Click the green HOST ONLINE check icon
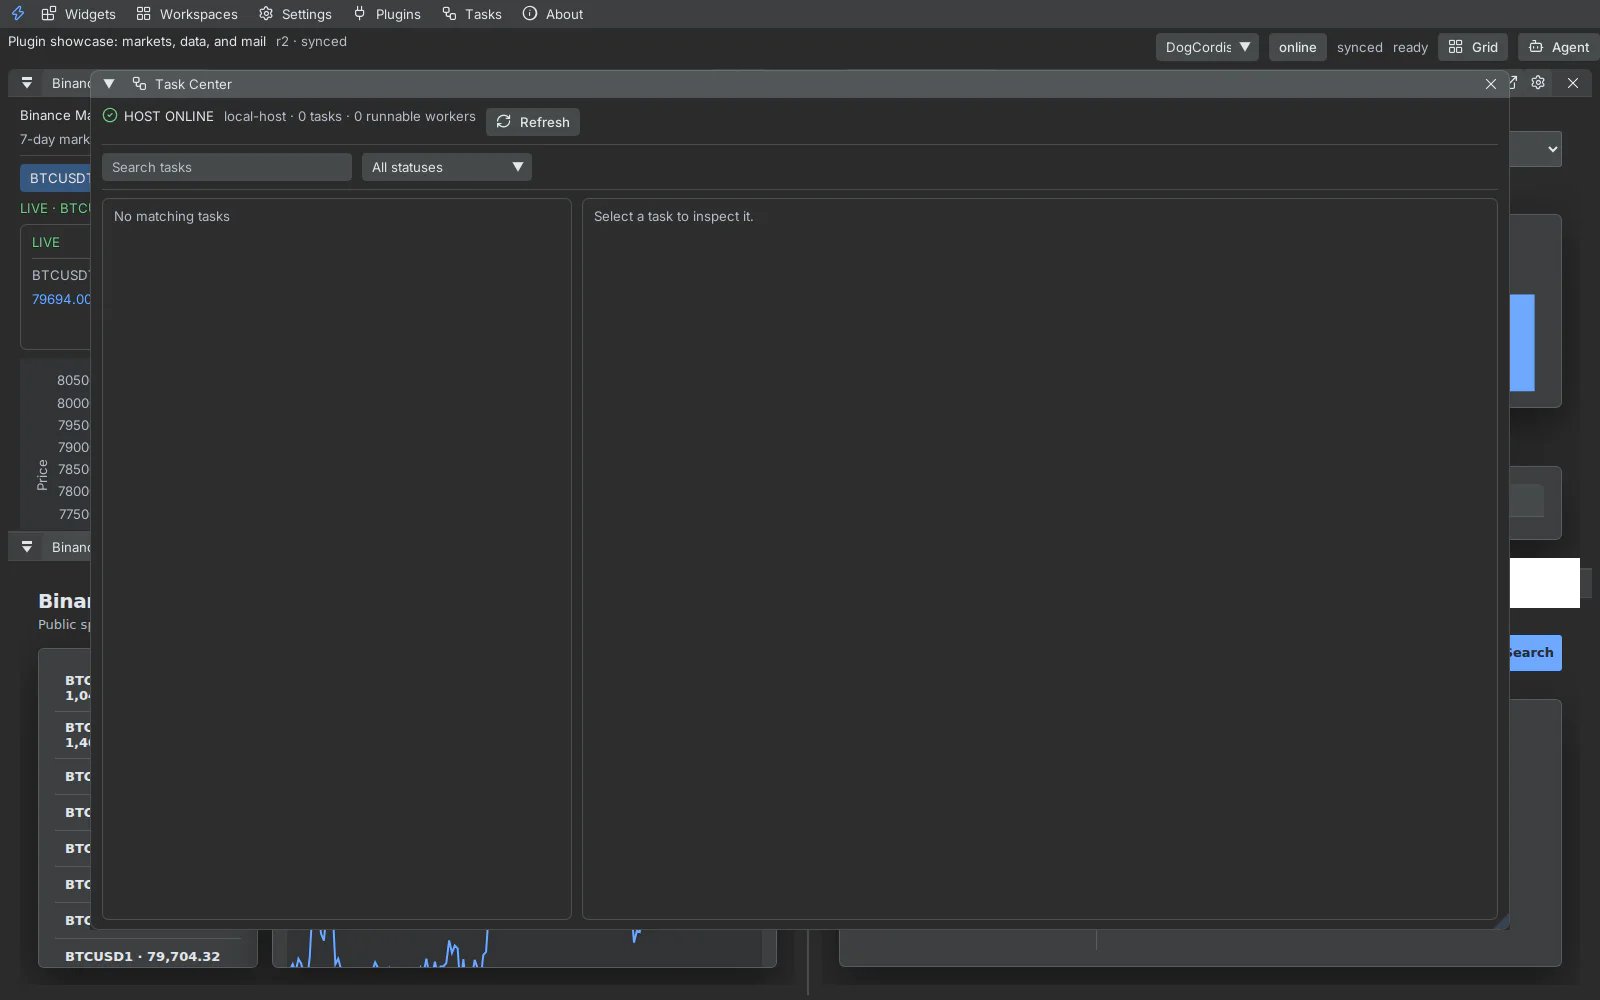Screen dimensions: 1600x1000 pyautogui.click(x=110, y=116)
